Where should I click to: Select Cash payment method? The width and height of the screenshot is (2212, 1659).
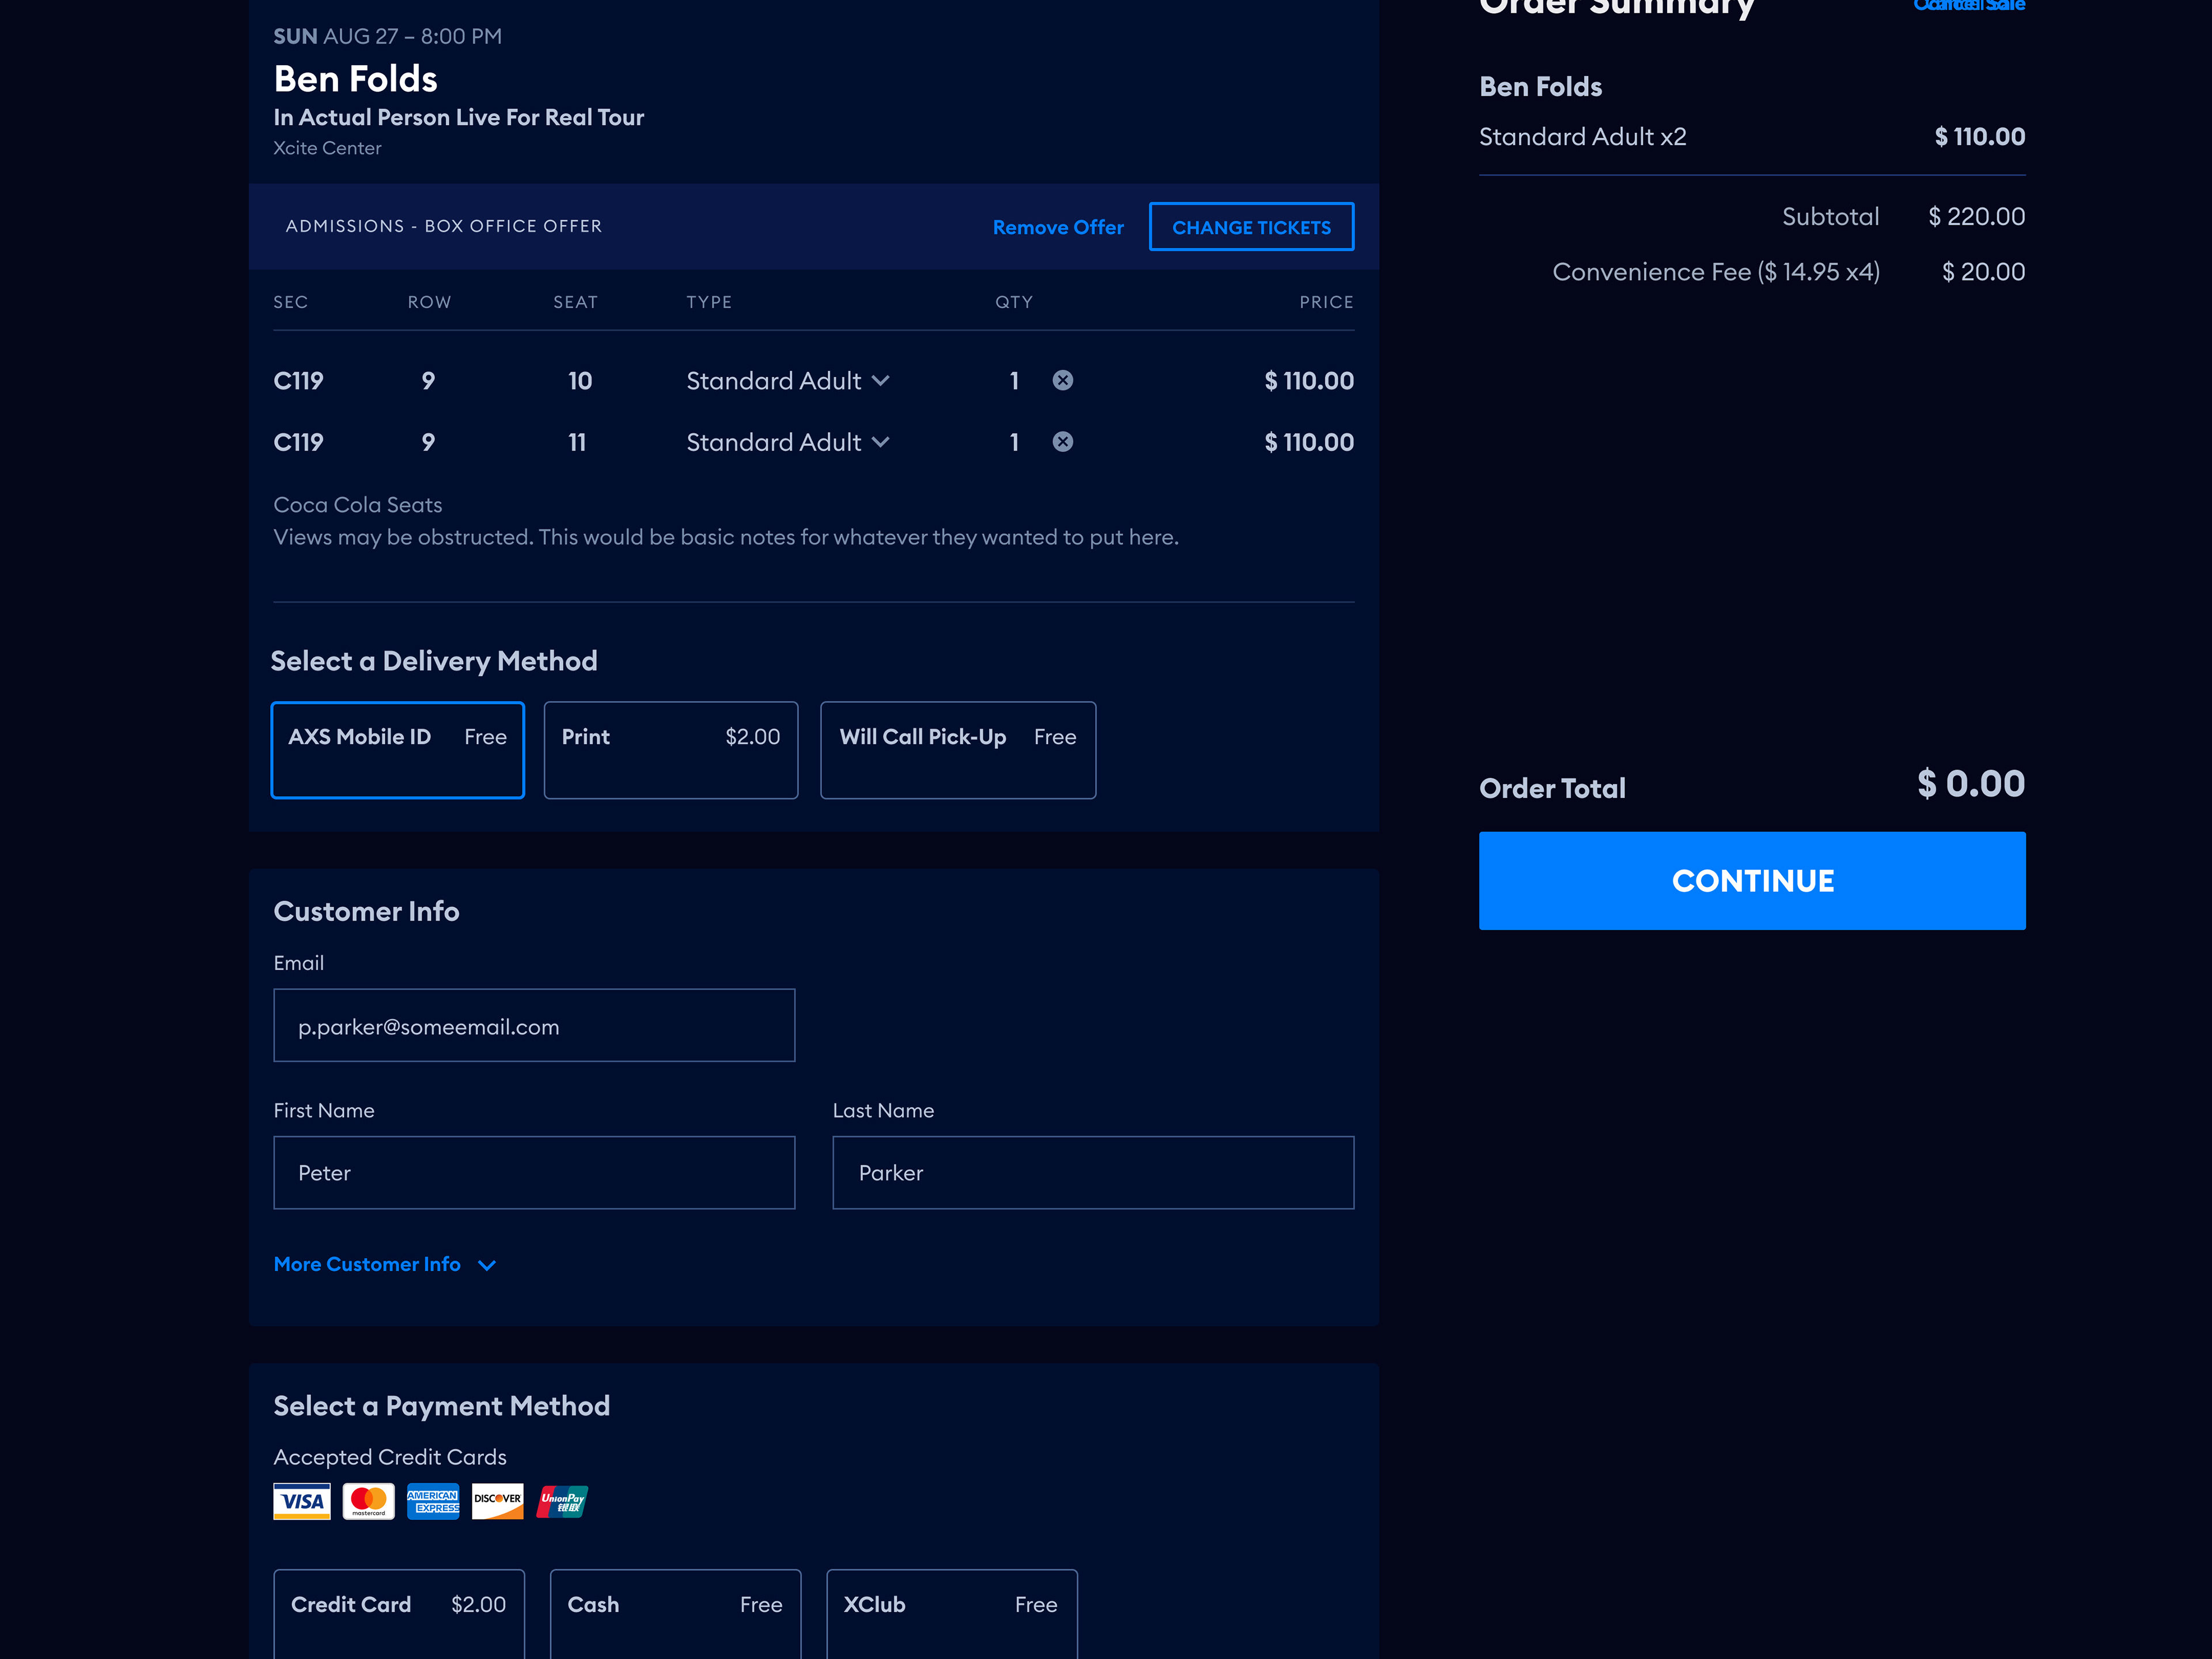tap(675, 1613)
